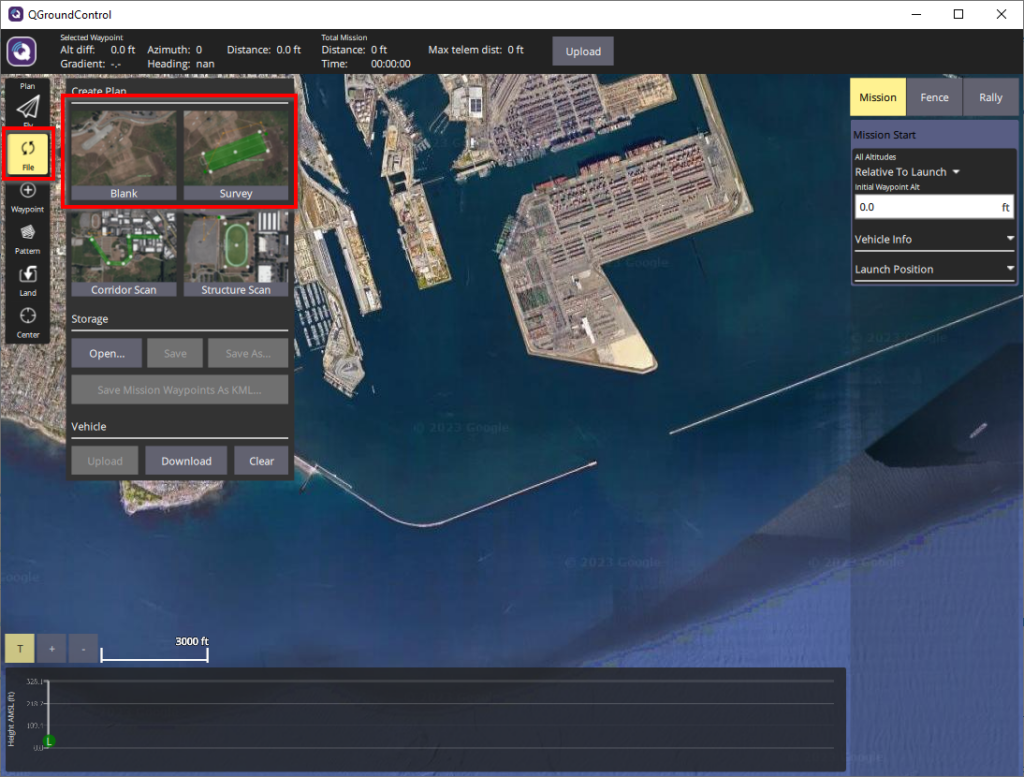
Task: Toggle the map type with the T button
Action: (x=19, y=648)
